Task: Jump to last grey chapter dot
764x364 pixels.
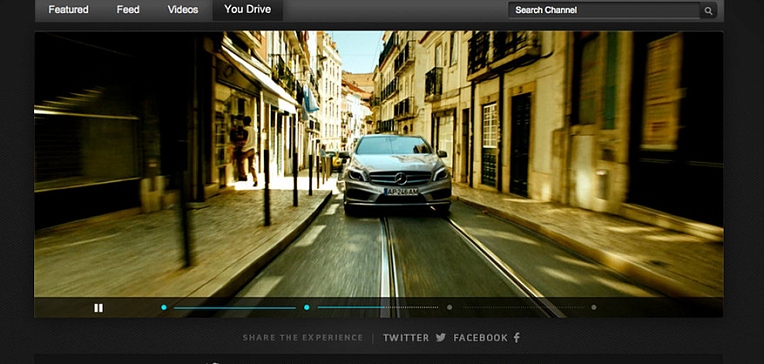Action: pyautogui.click(x=593, y=307)
